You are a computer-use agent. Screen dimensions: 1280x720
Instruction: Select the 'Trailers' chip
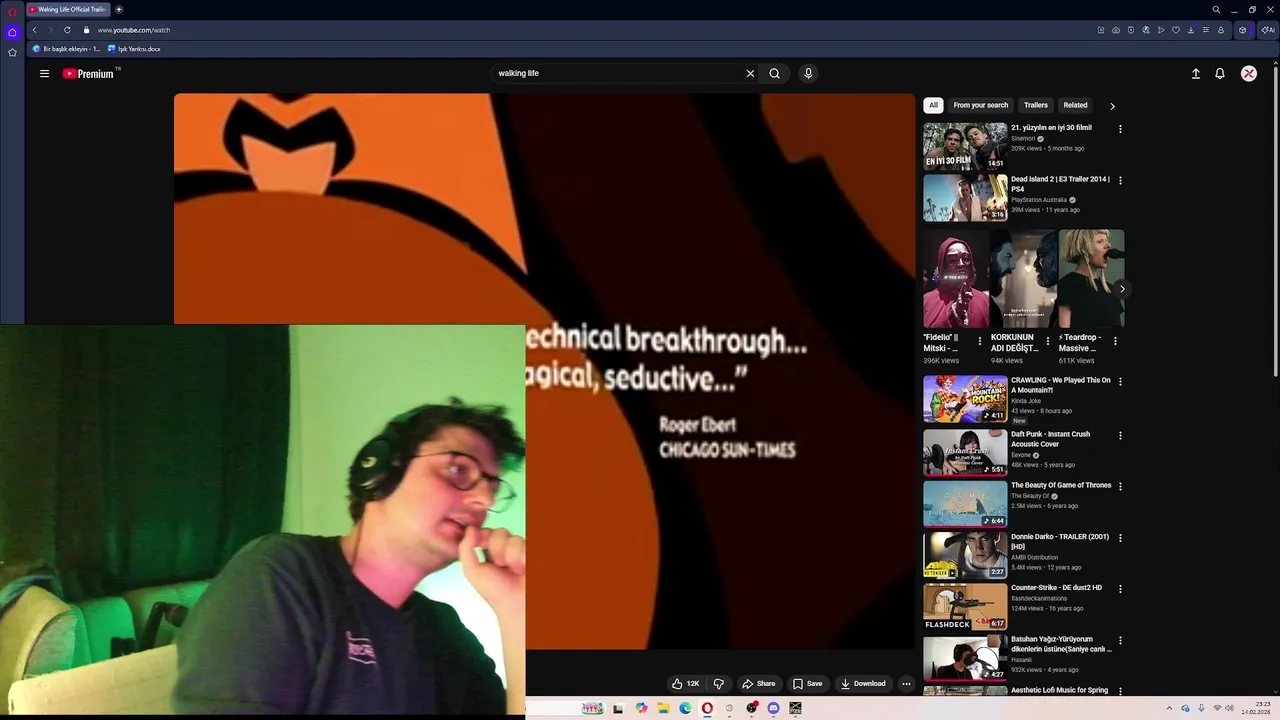pyautogui.click(x=1036, y=105)
